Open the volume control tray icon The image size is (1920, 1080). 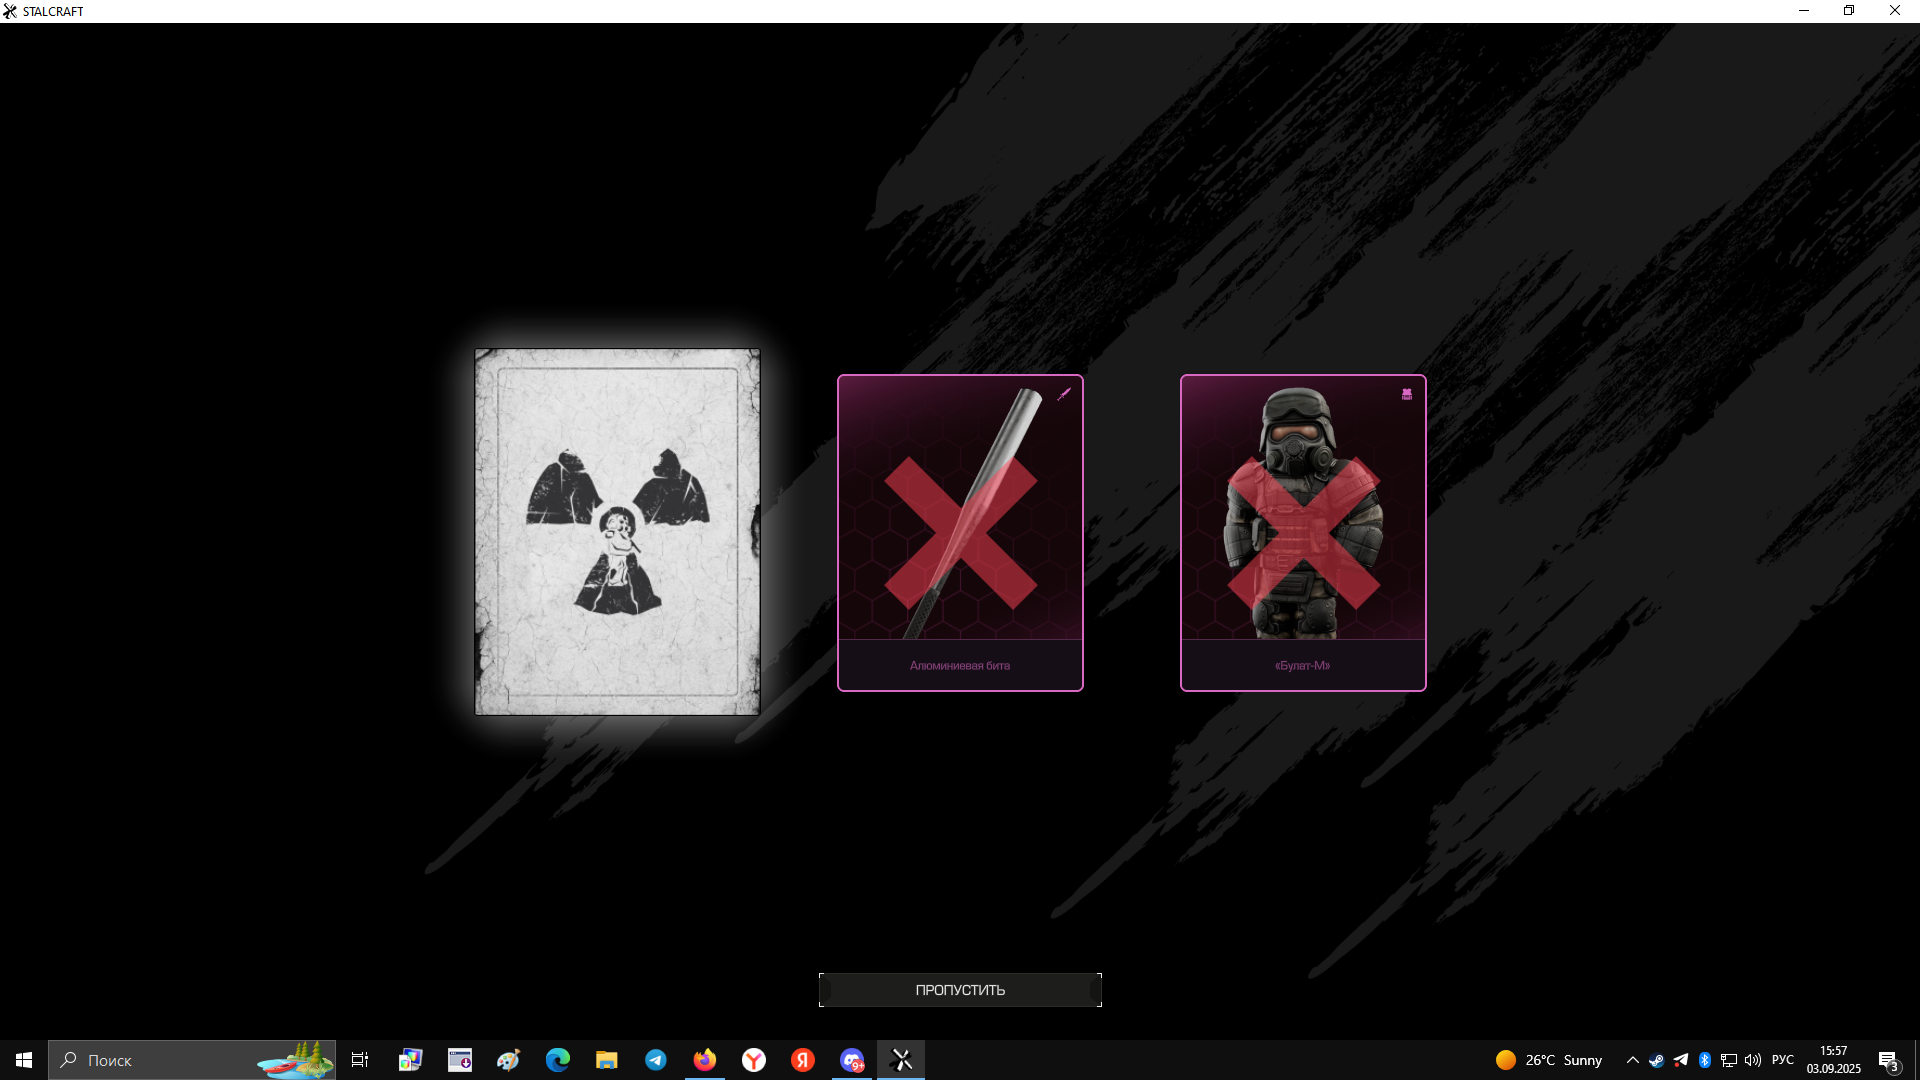(1753, 1060)
